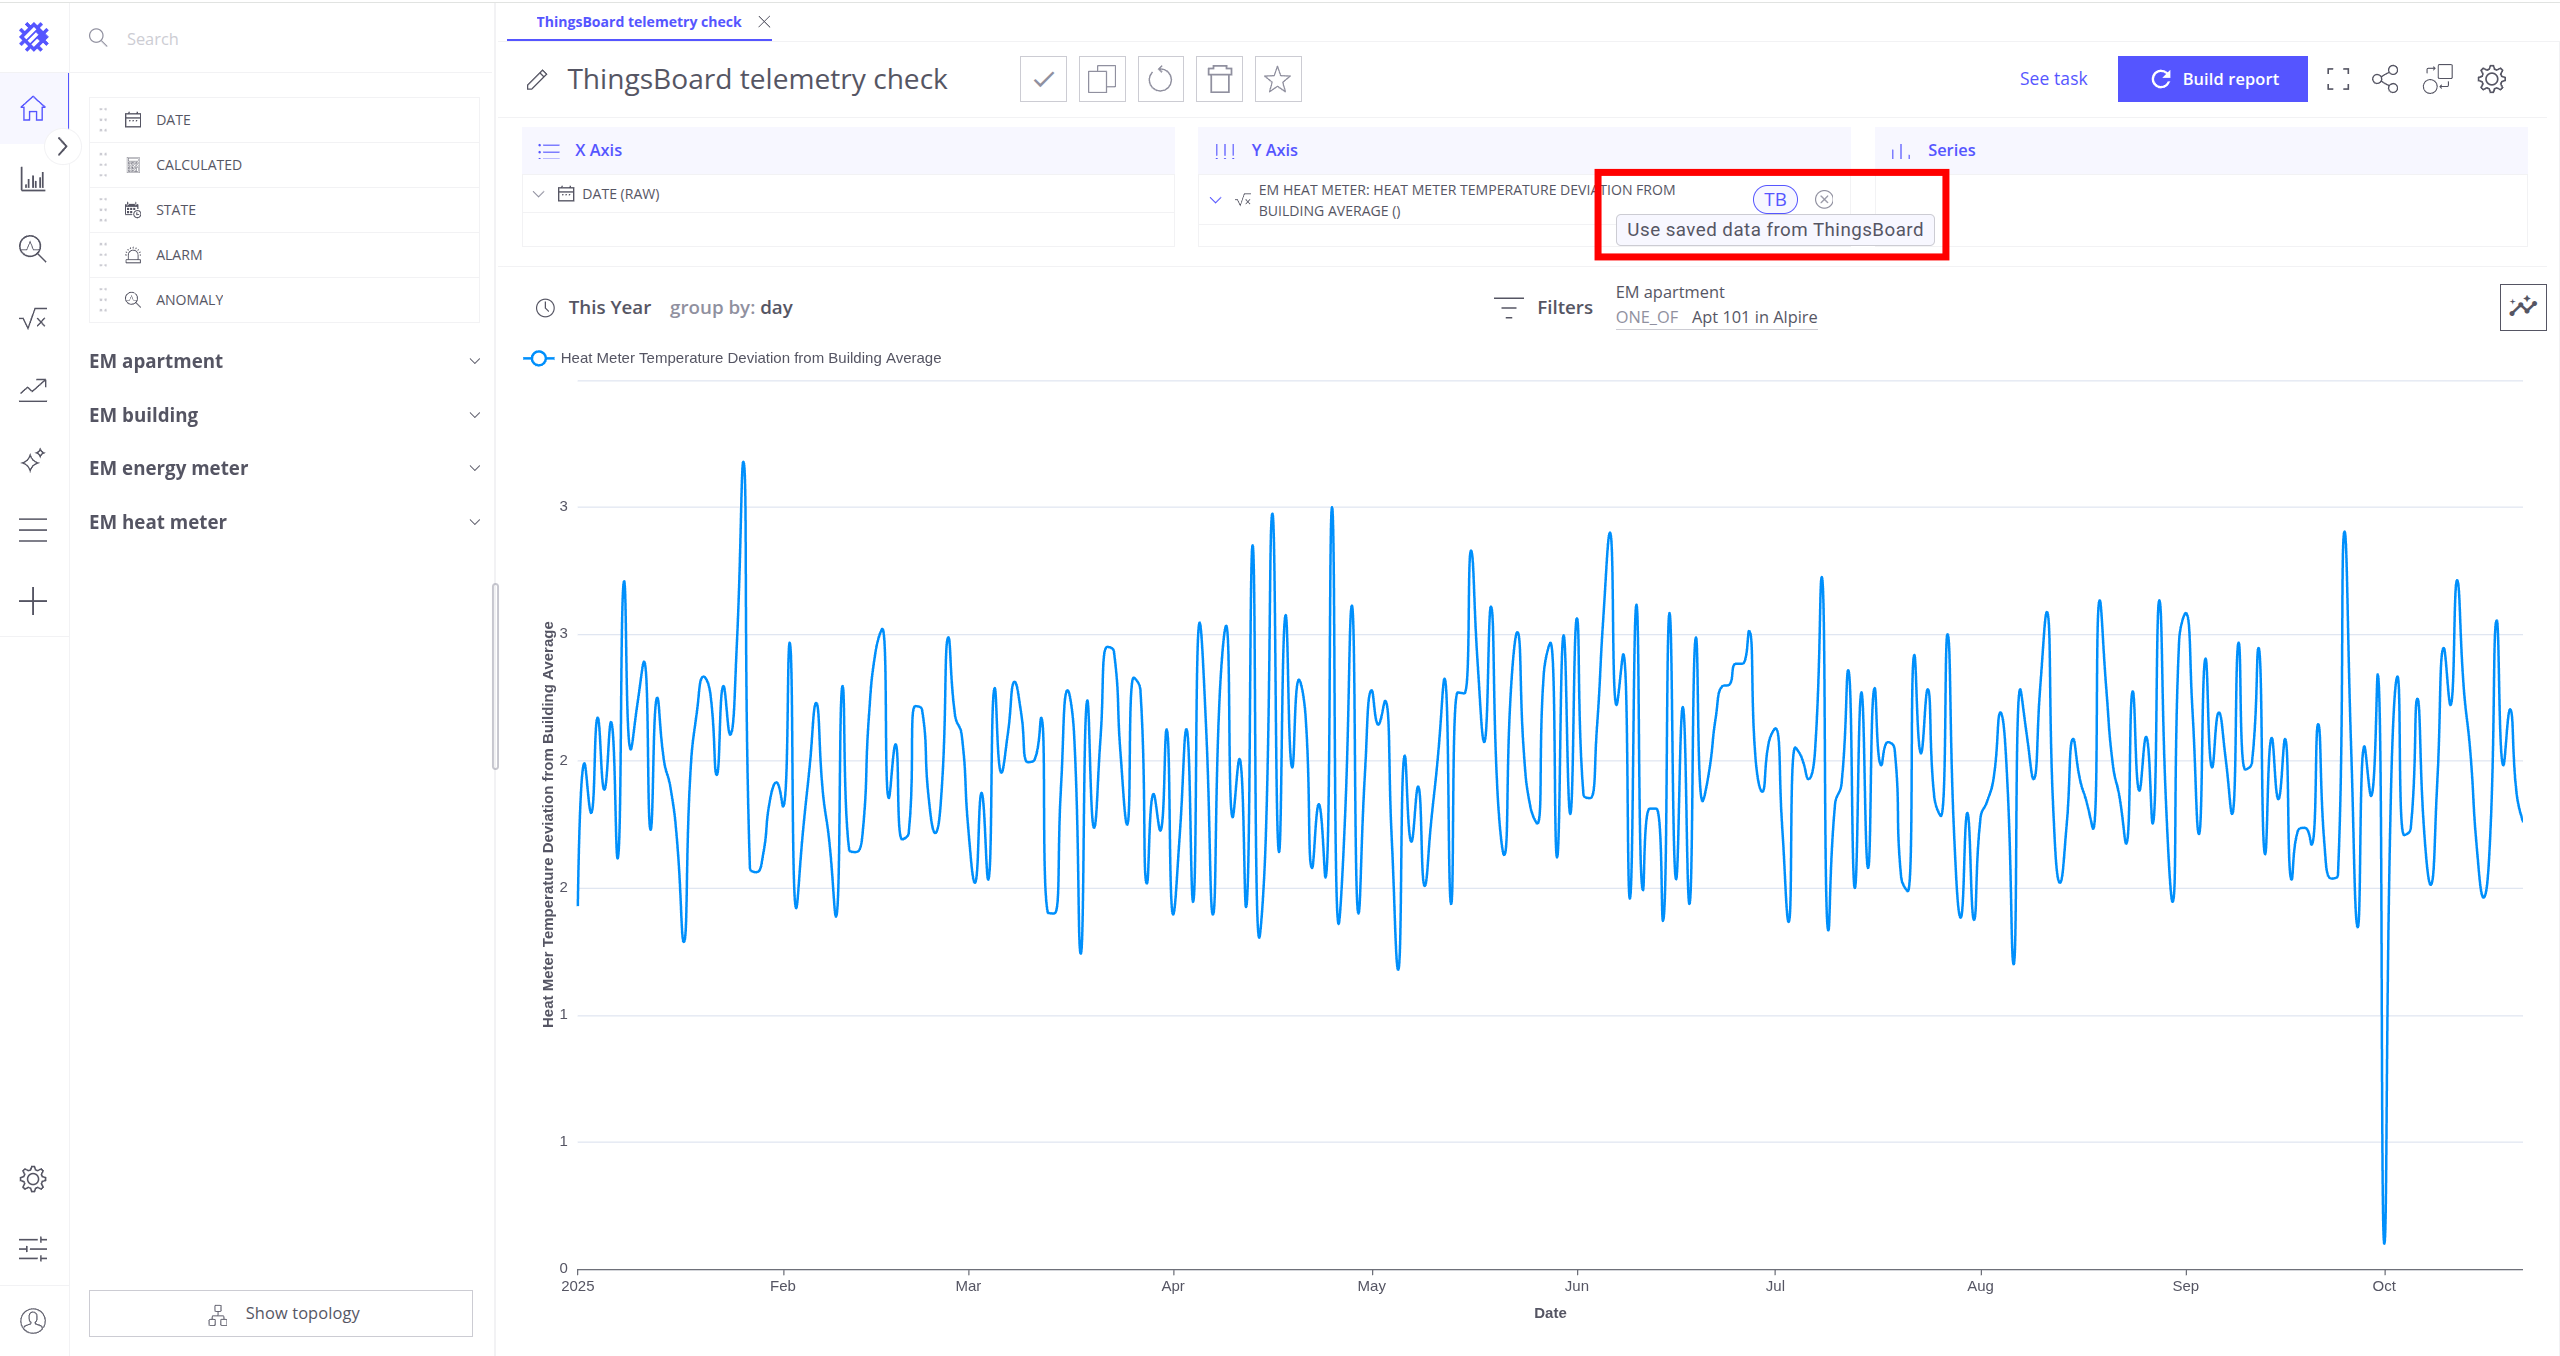Viewport: 2560px width, 1356px height.
Task: Toggle the TB ThingsBoard saved data badge
Action: pyautogui.click(x=1775, y=199)
